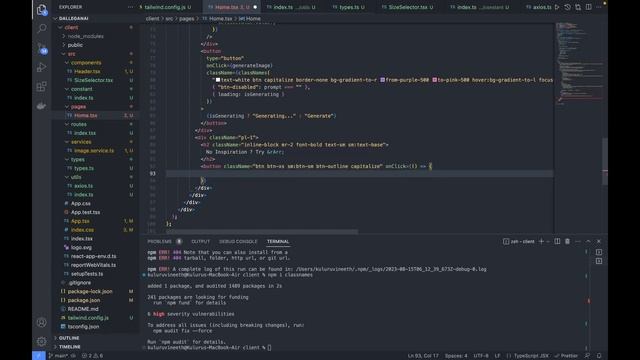Split the editor to the right

pyautogui.click(x=589, y=7)
